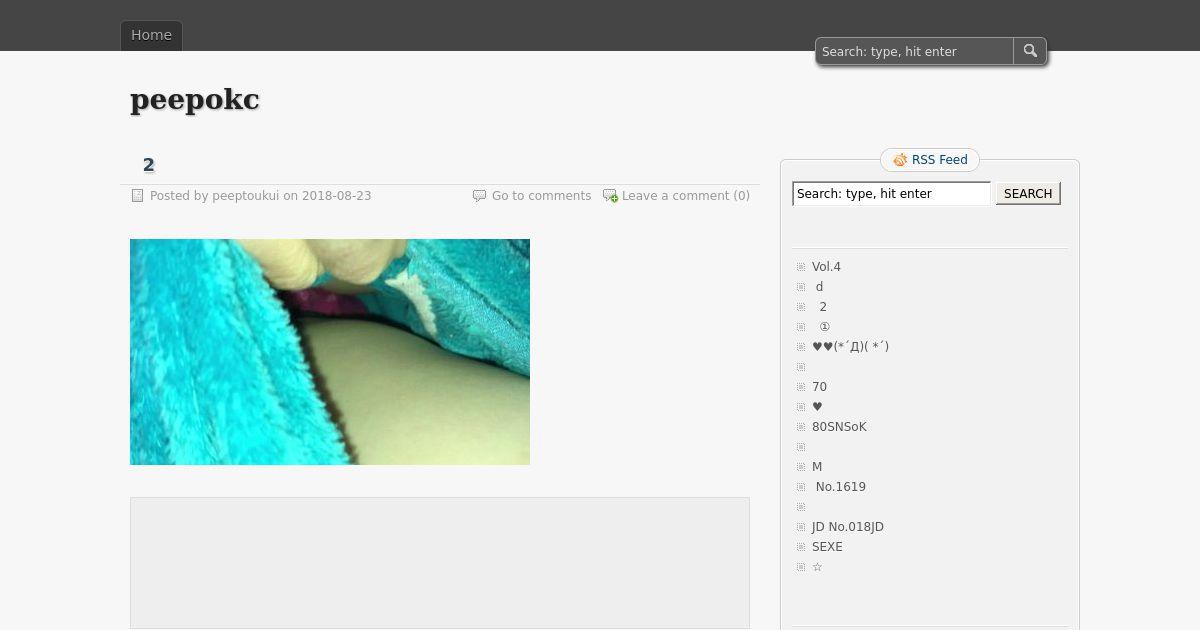Screen dimensions: 1200x630
Task: Click the header search input field
Action: [x=915, y=51]
